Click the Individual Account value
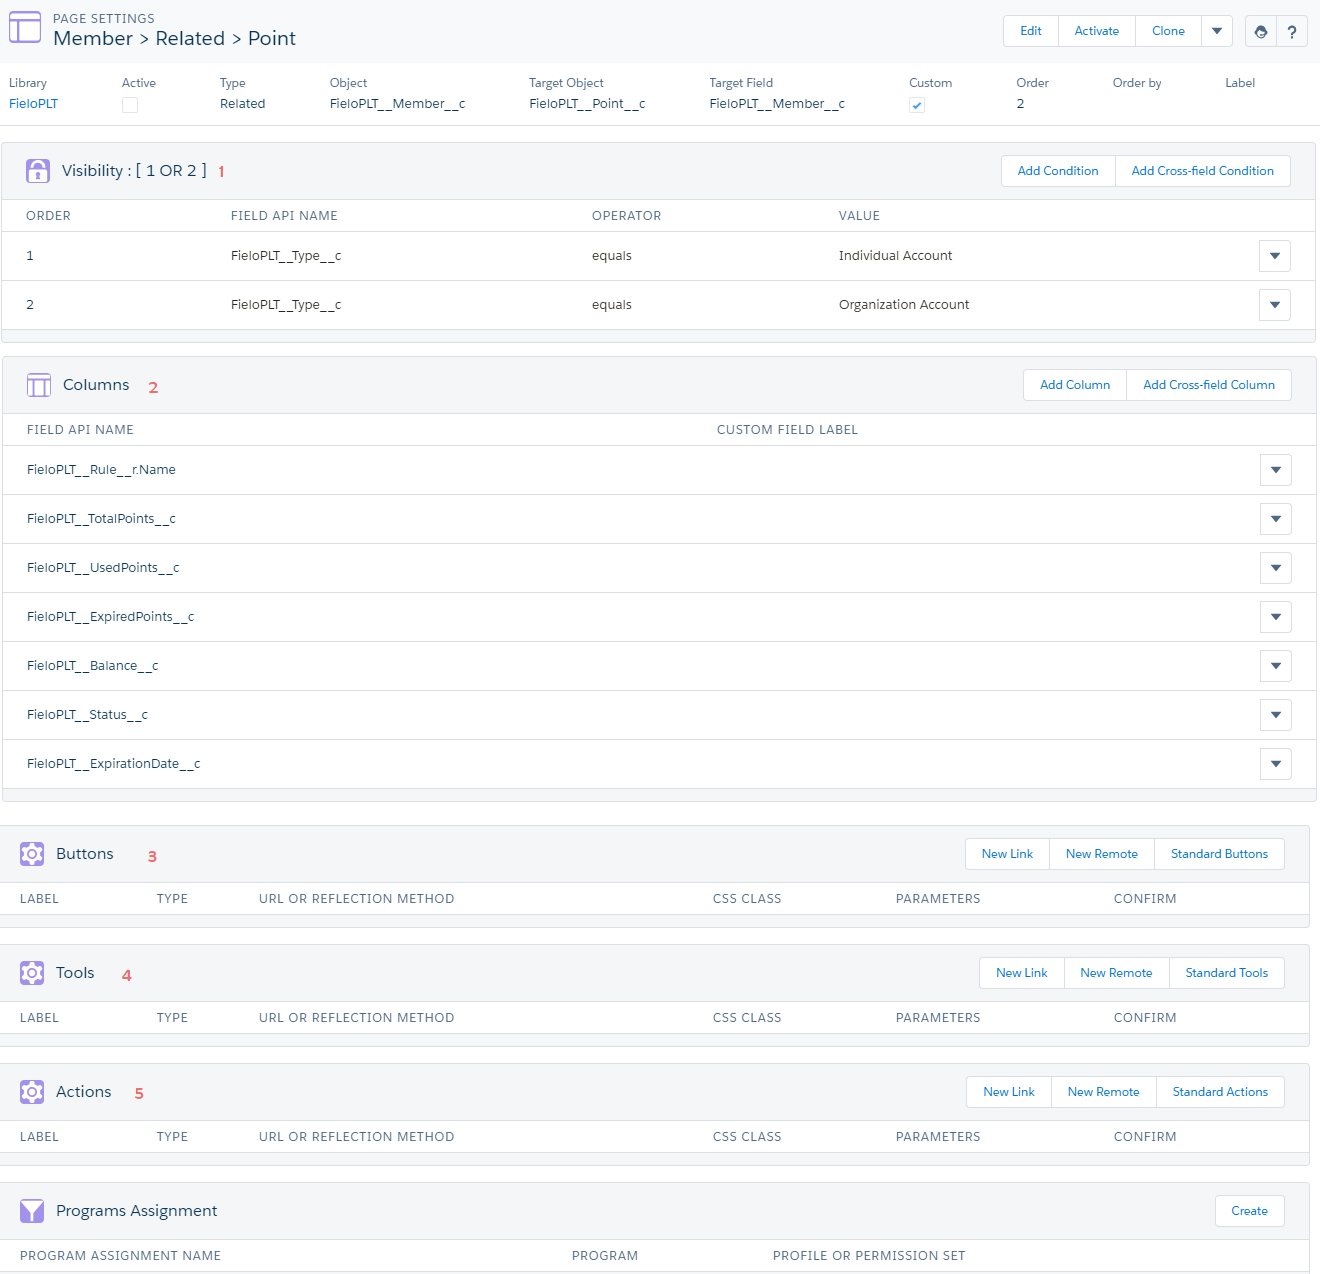The width and height of the screenshot is (1320, 1274). (895, 256)
